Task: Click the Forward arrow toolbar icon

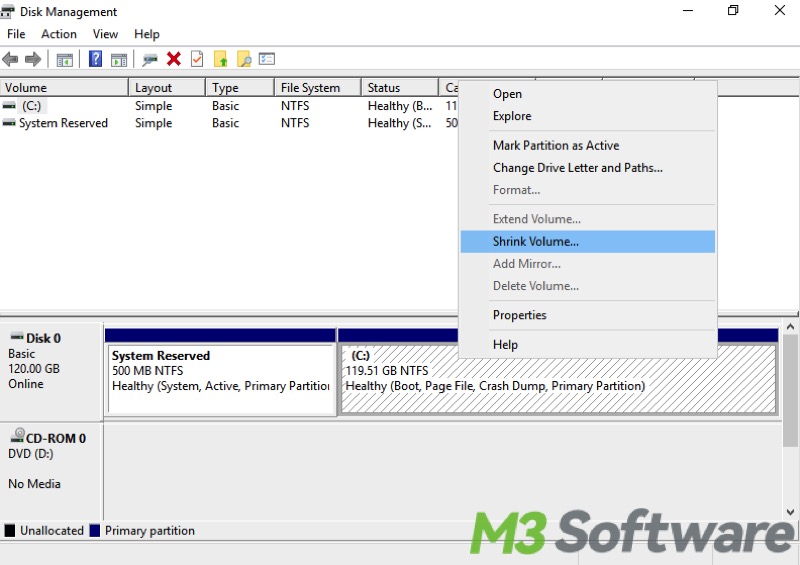Action: click(x=33, y=60)
